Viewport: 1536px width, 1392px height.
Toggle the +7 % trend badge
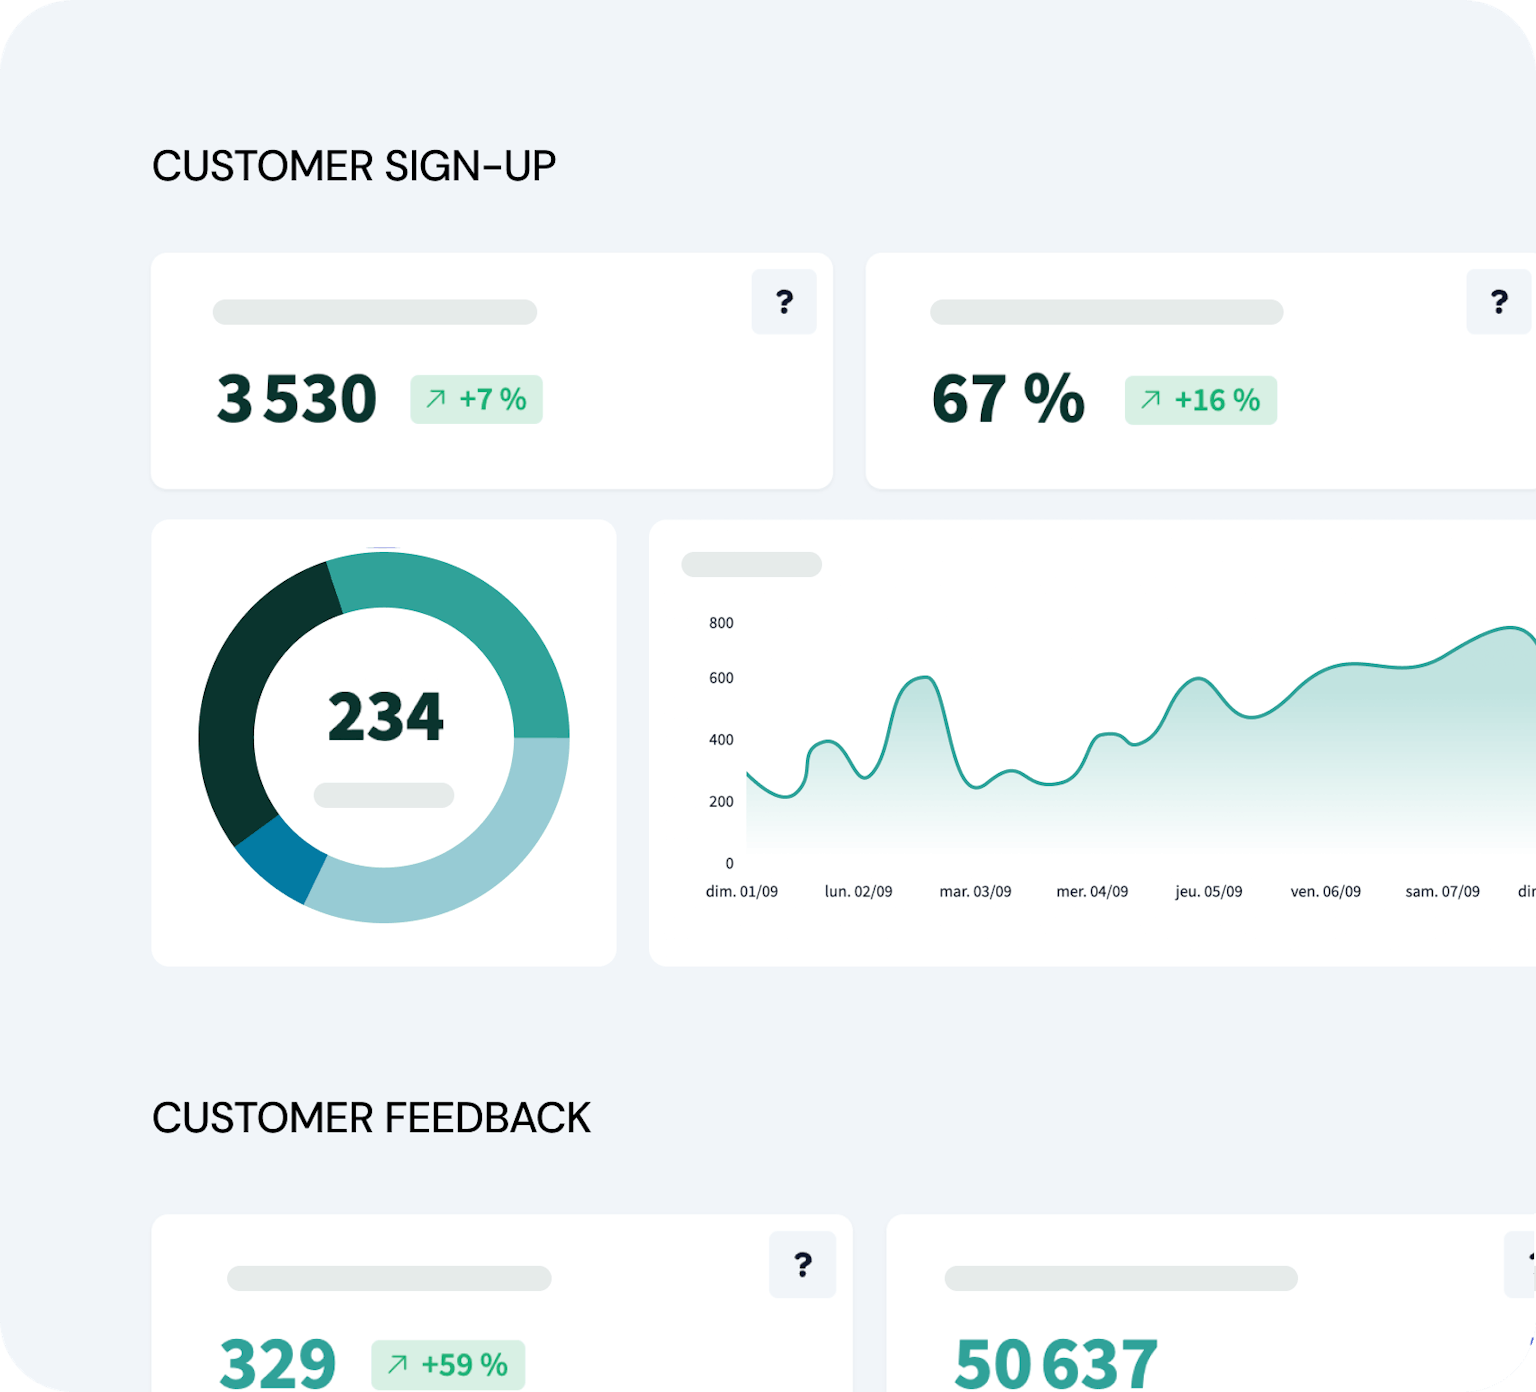pyautogui.click(x=476, y=398)
